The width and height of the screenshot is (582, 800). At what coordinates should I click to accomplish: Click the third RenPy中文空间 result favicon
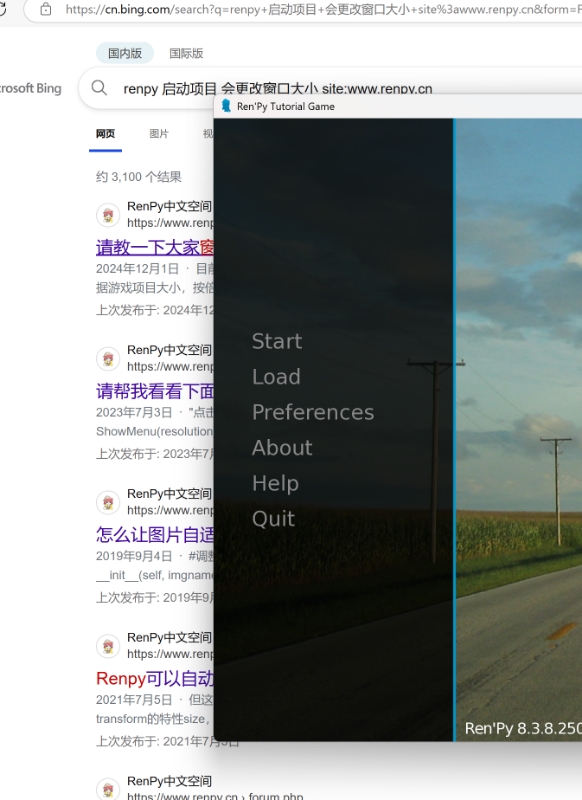(x=108, y=503)
